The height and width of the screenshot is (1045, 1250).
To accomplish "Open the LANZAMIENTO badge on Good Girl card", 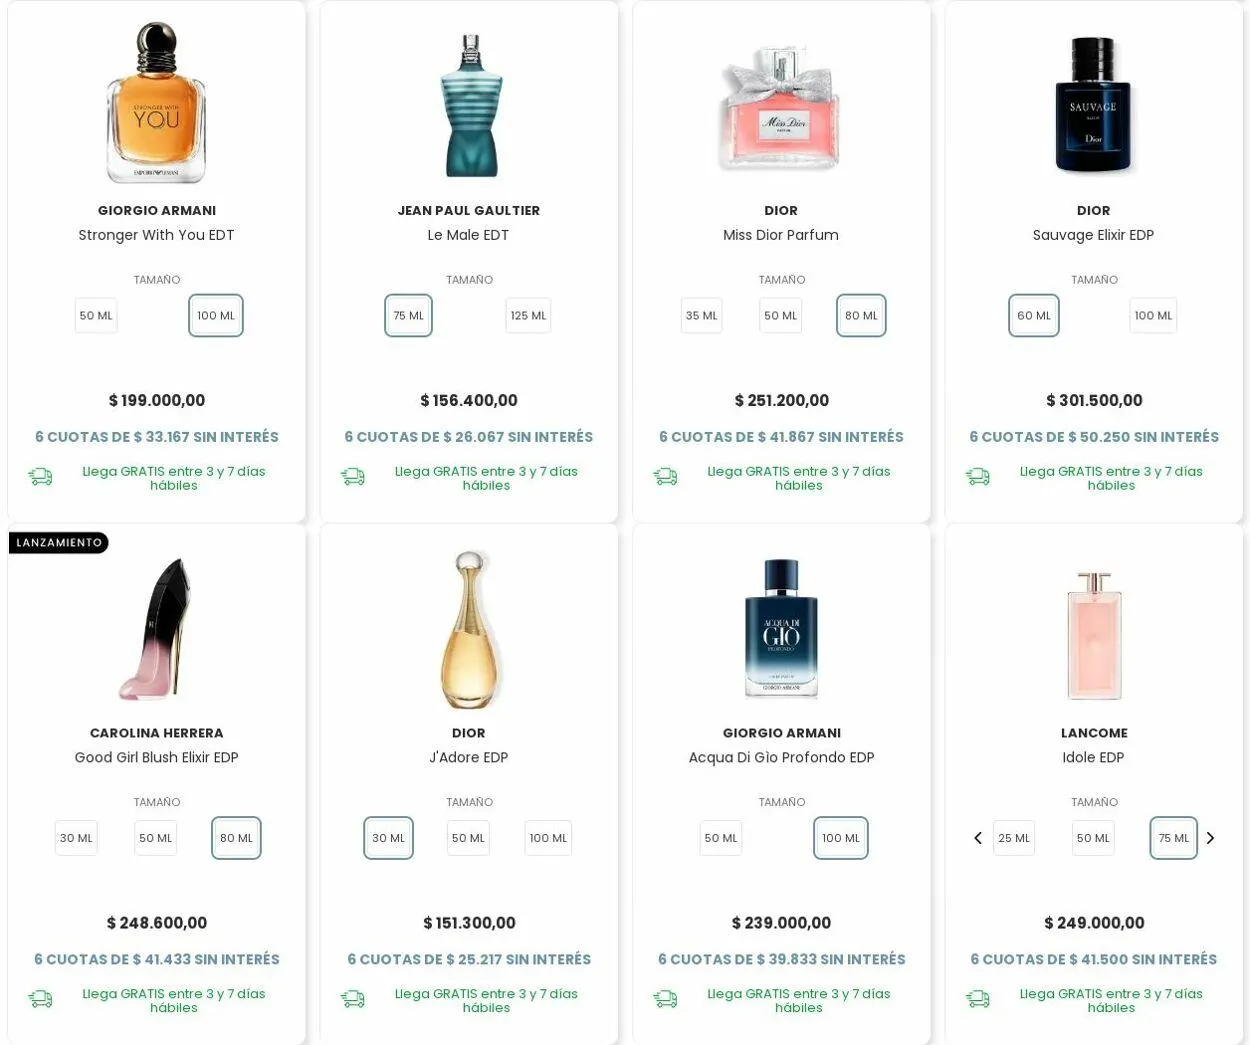I will 59,542.
